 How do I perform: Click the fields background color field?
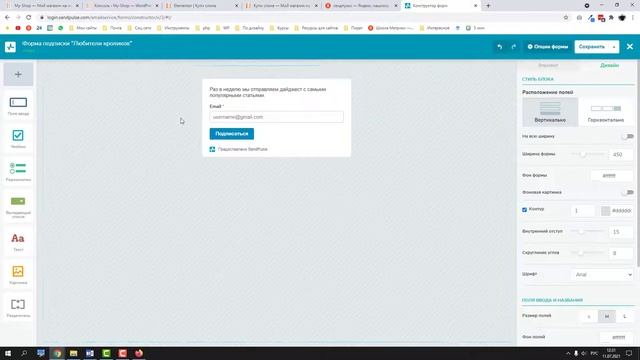click(617, 337)
